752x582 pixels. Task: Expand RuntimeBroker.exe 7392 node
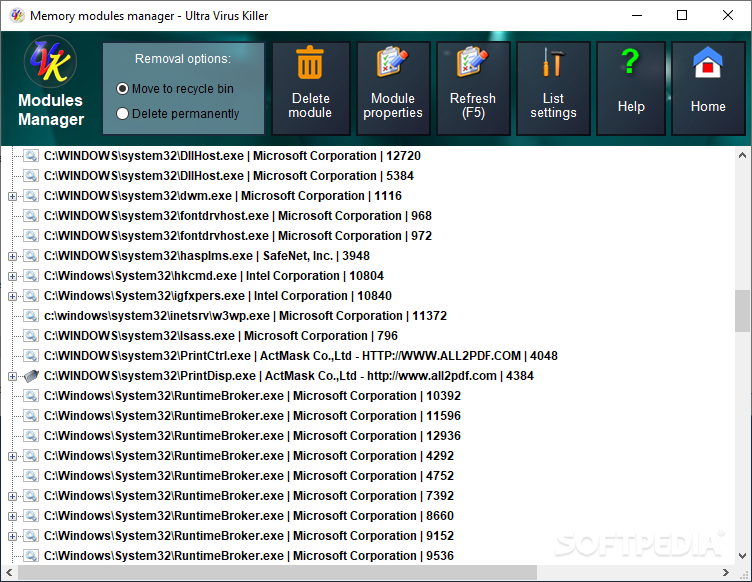(12, 496)
